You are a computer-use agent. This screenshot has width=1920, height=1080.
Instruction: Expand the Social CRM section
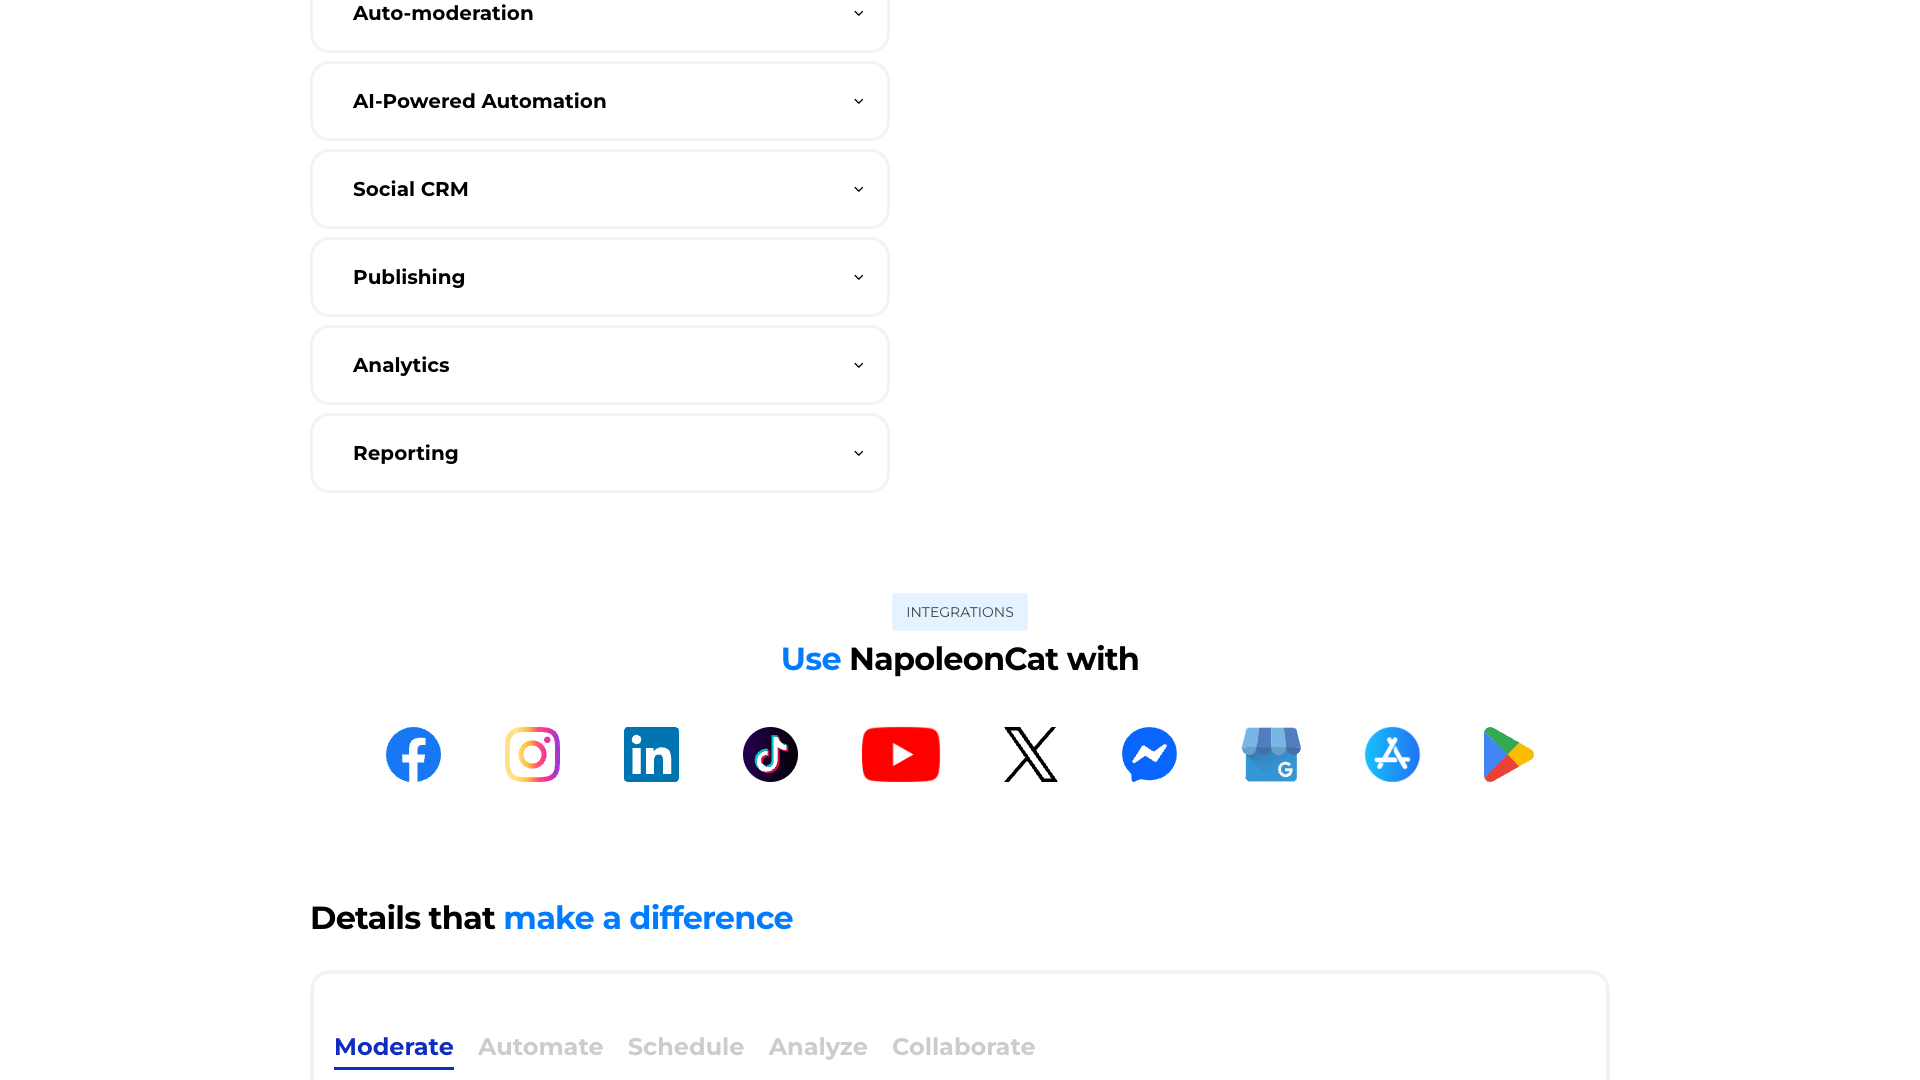[x=599, y=188]
